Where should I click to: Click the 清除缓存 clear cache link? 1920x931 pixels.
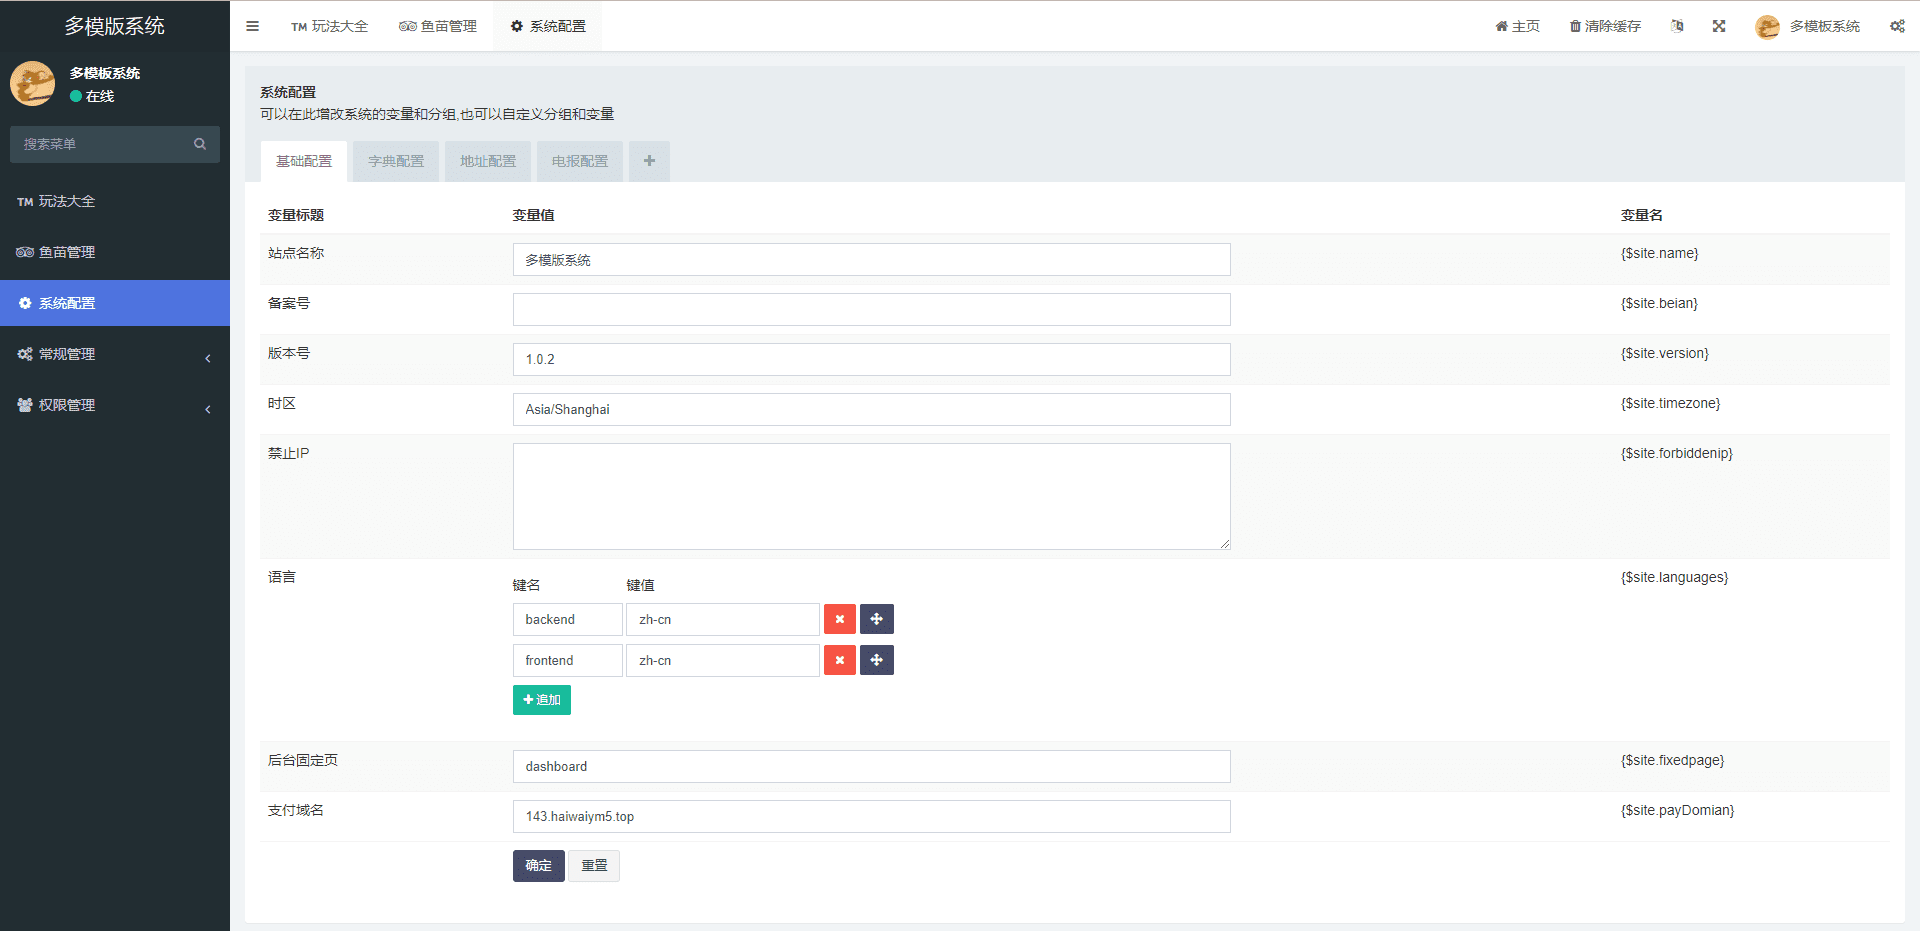(1605, 26)
